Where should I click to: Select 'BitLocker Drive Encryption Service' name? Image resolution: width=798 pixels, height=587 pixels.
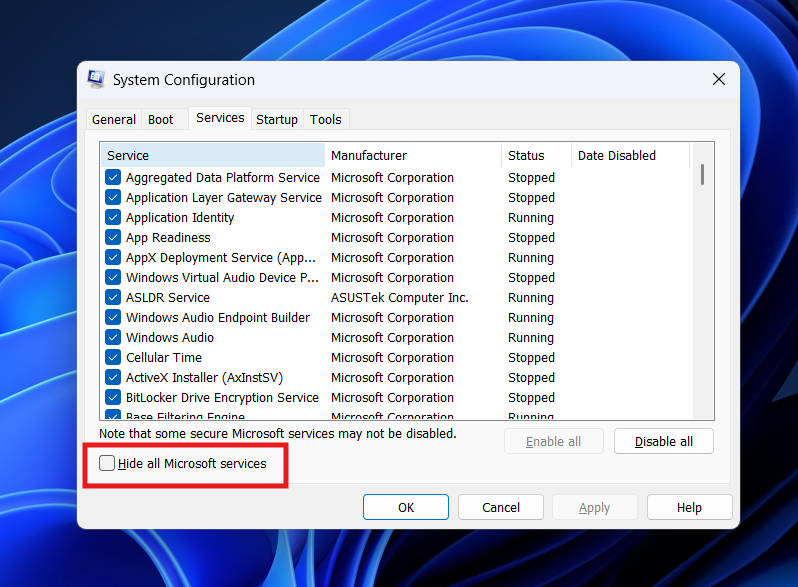coord(222,398)
